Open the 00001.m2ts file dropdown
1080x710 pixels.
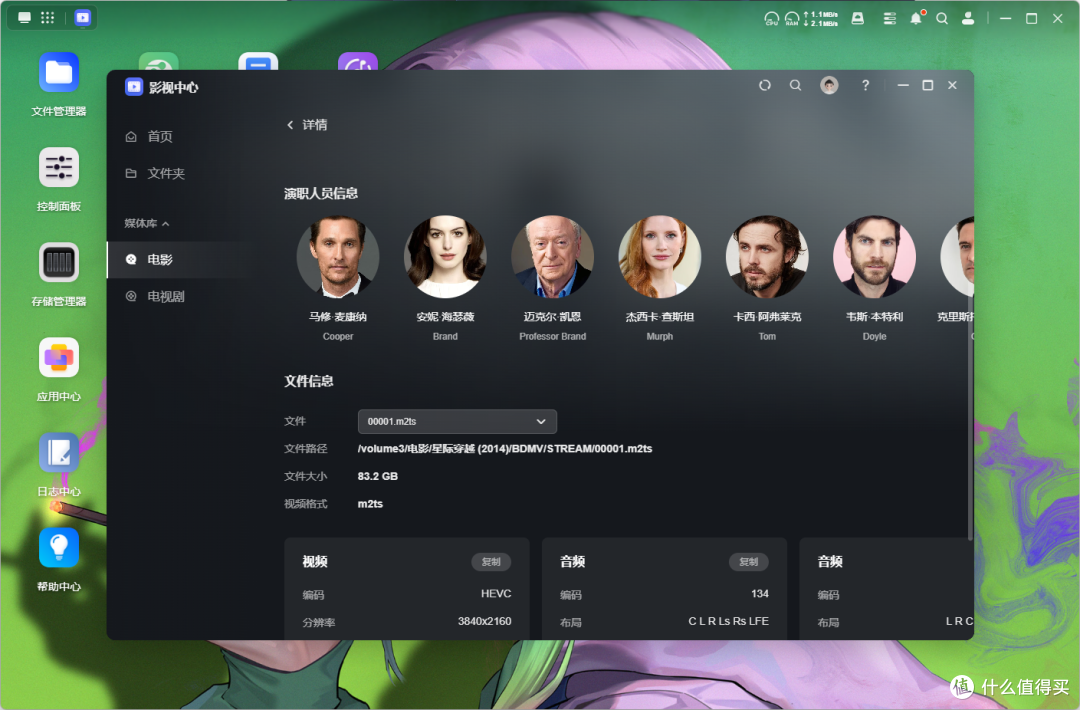(457, 421)
